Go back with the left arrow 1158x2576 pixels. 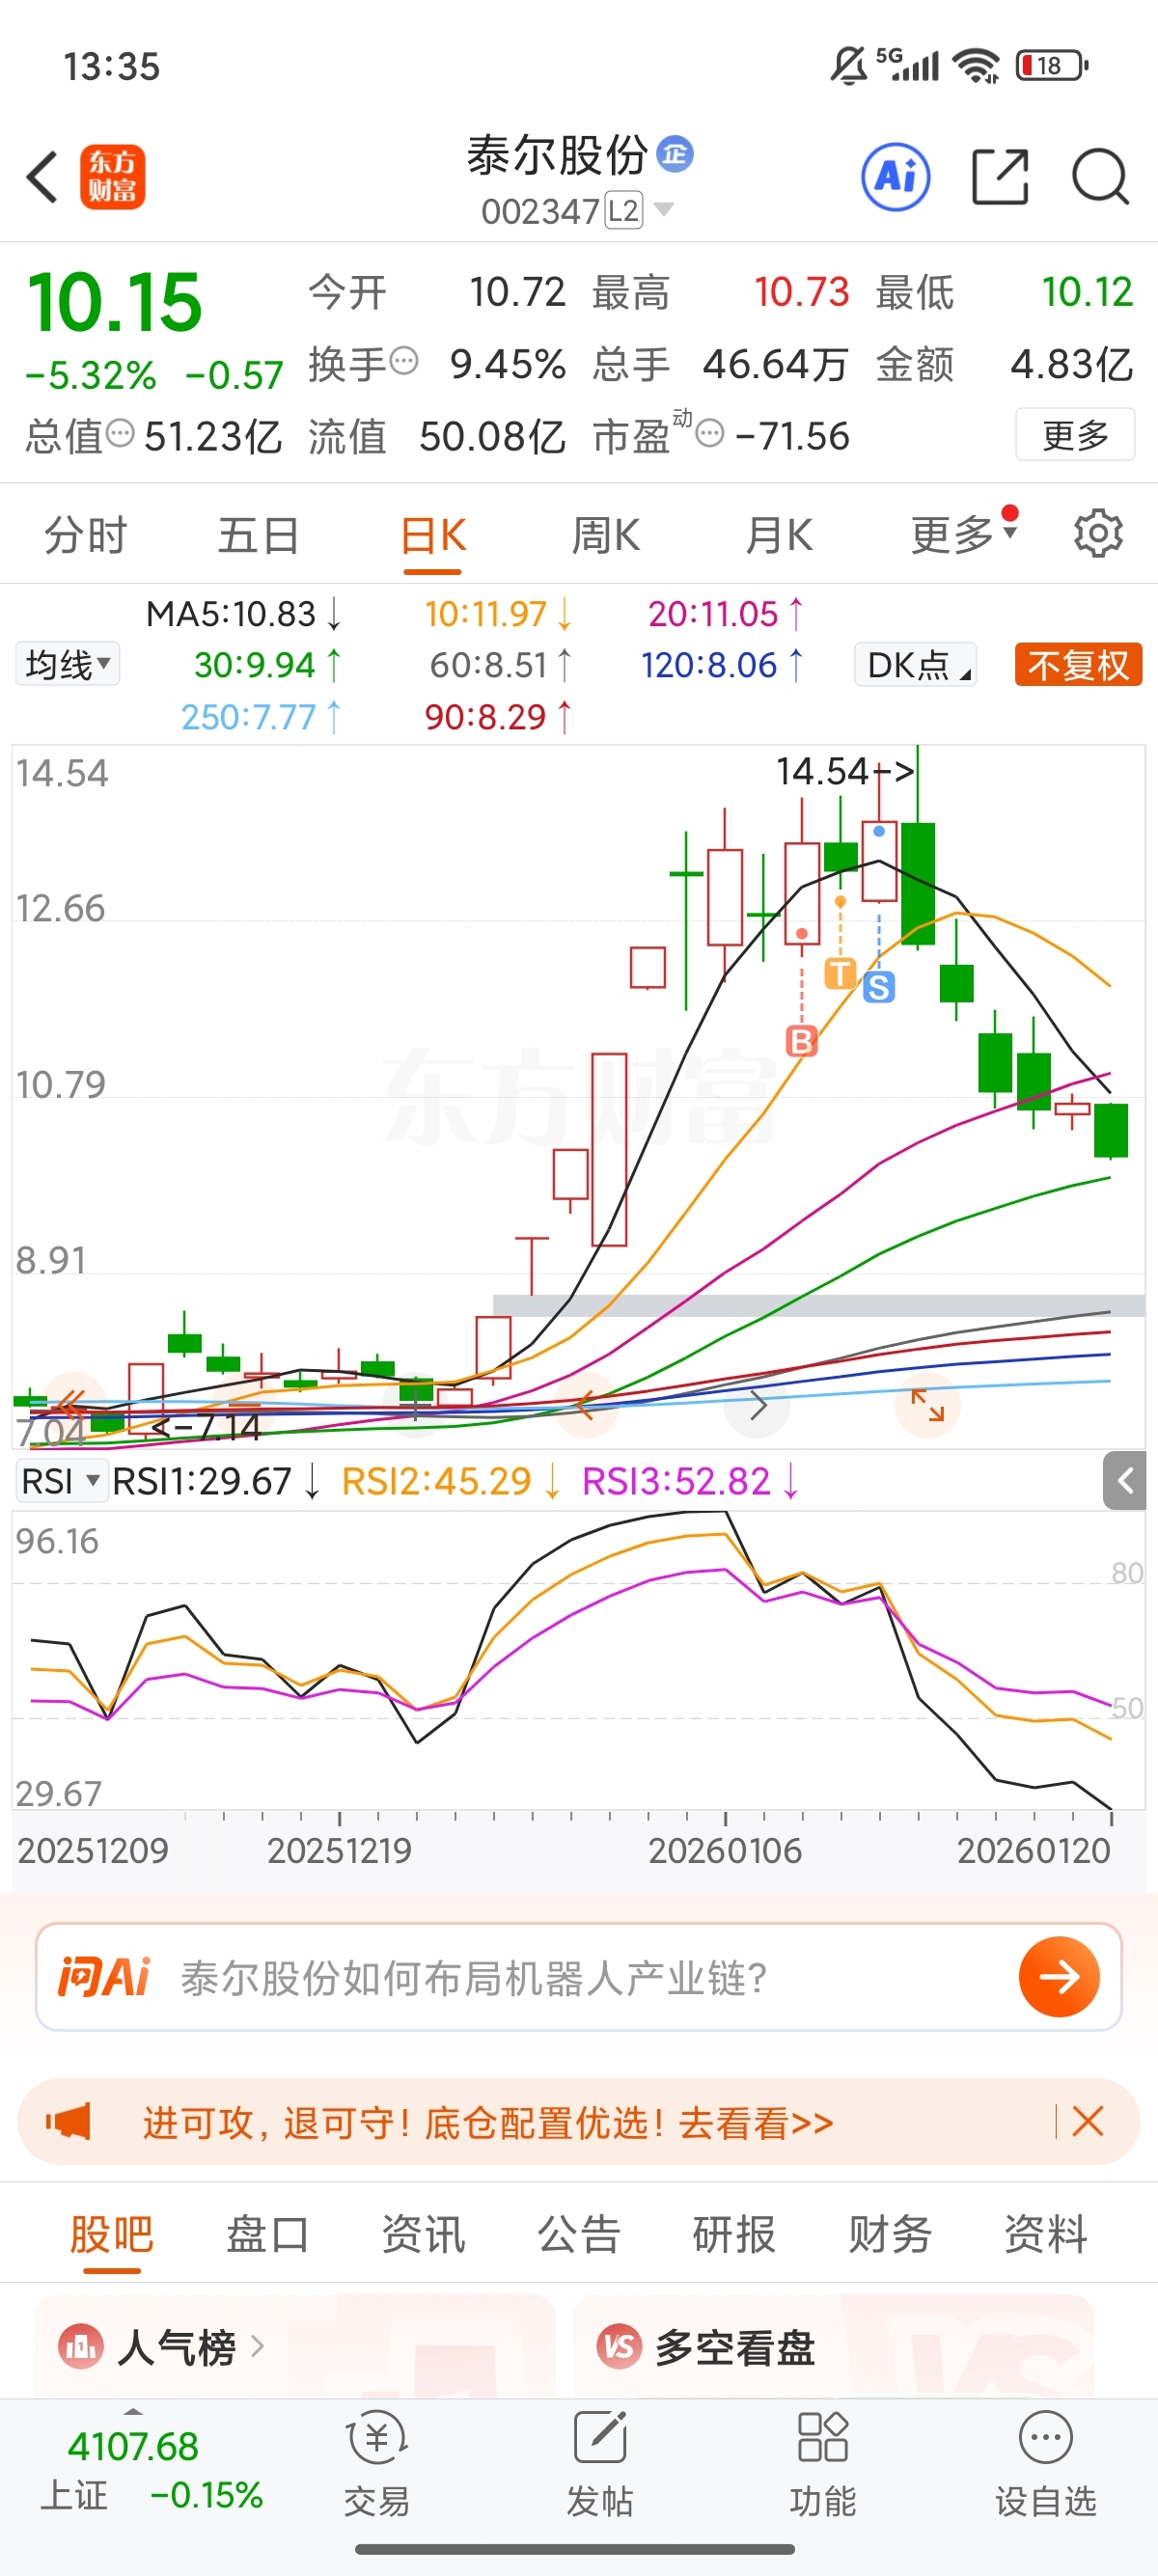(x=42, y=178)
